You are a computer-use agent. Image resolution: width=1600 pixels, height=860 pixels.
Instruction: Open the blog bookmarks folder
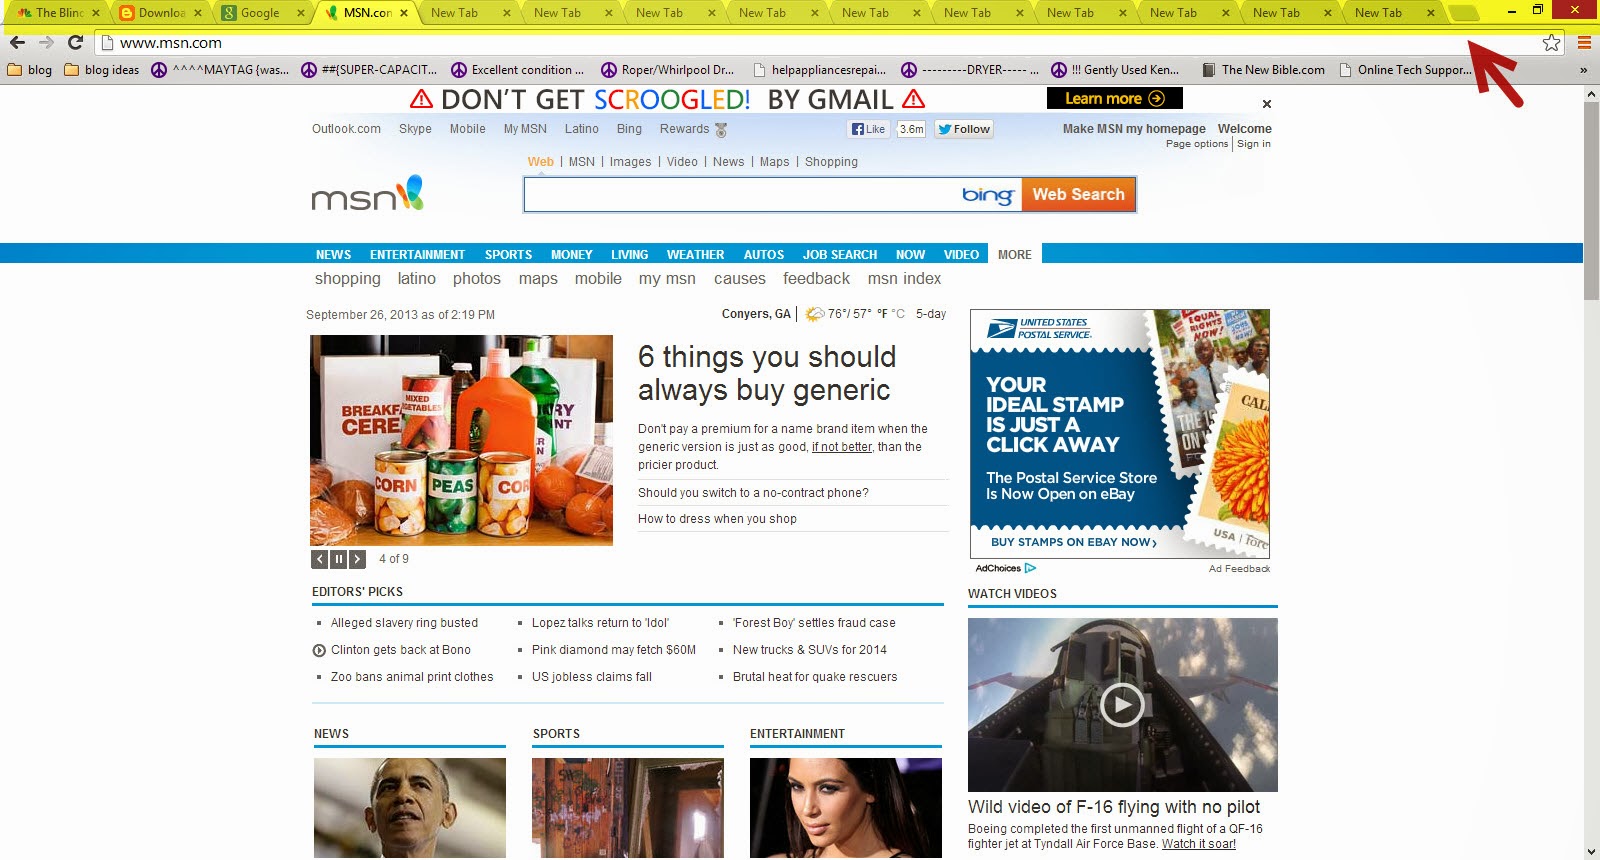click(30, 70)
